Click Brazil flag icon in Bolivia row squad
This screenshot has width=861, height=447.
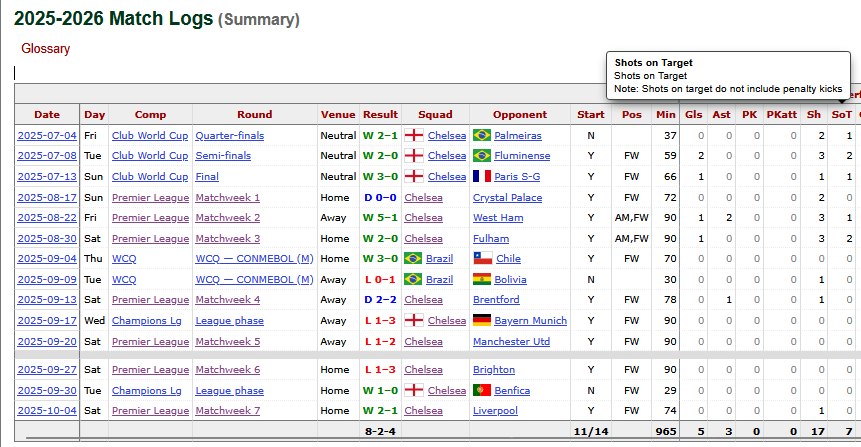(x=413, y=279)
